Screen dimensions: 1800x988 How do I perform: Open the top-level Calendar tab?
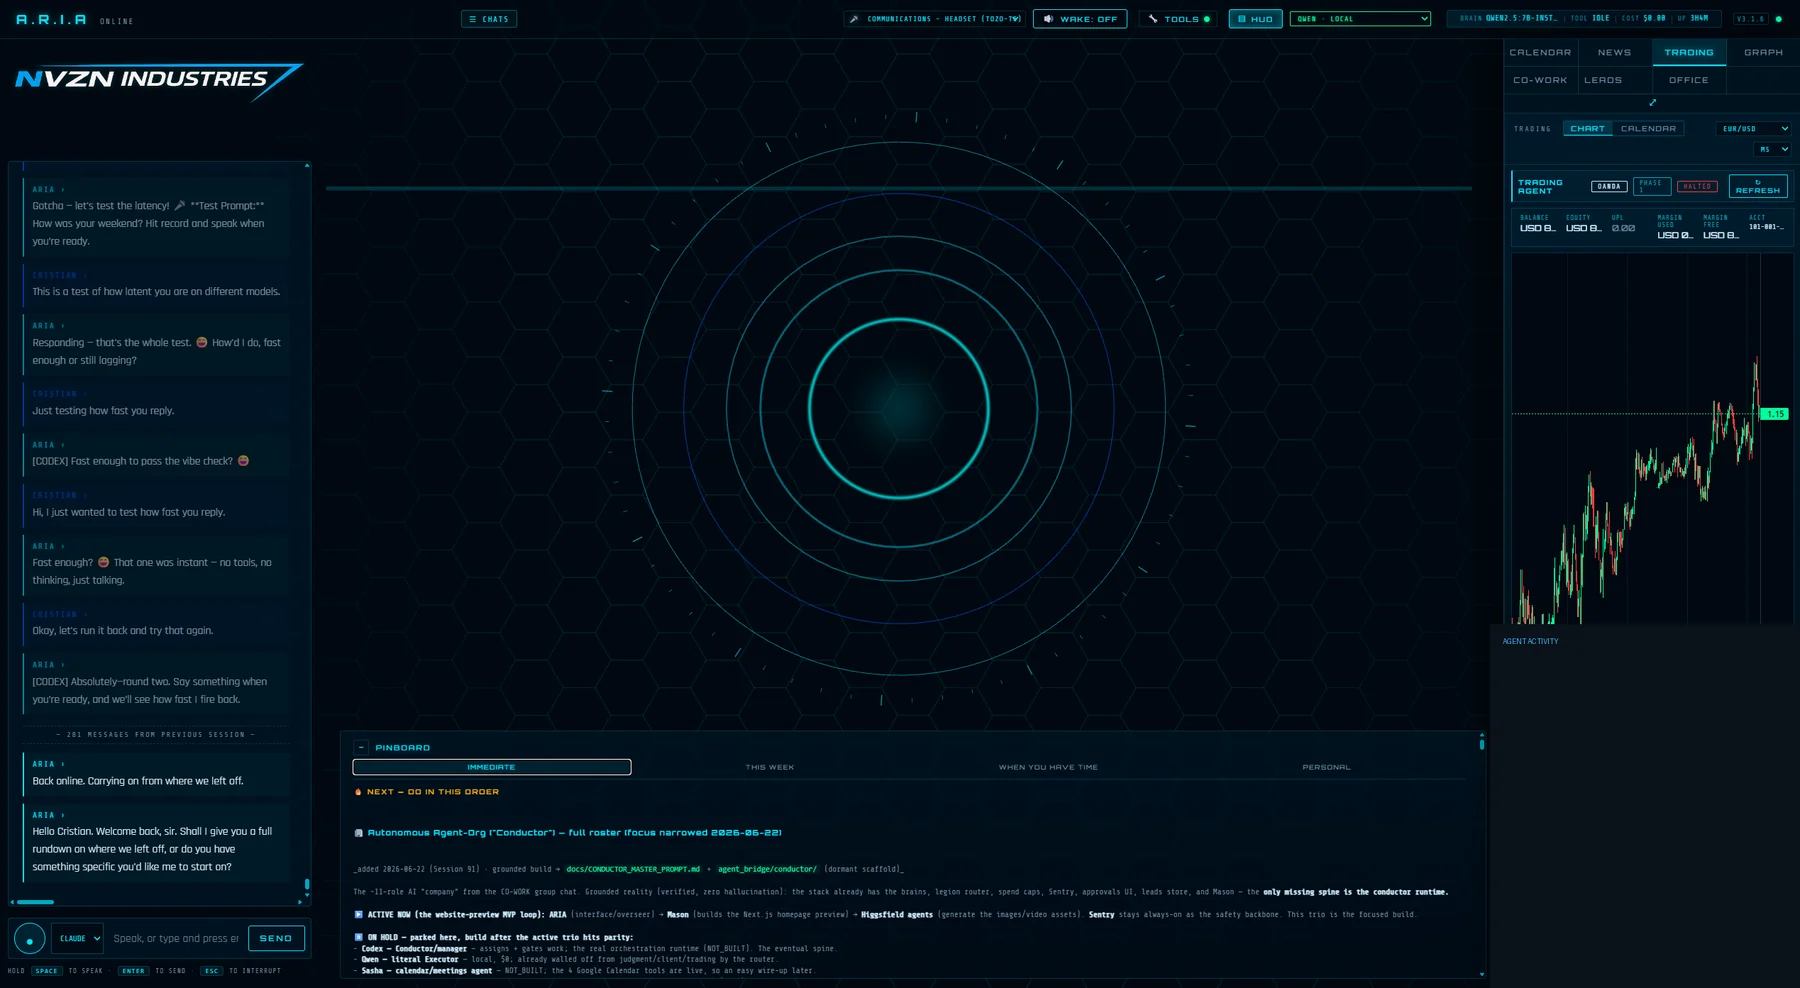[1540, 53]
